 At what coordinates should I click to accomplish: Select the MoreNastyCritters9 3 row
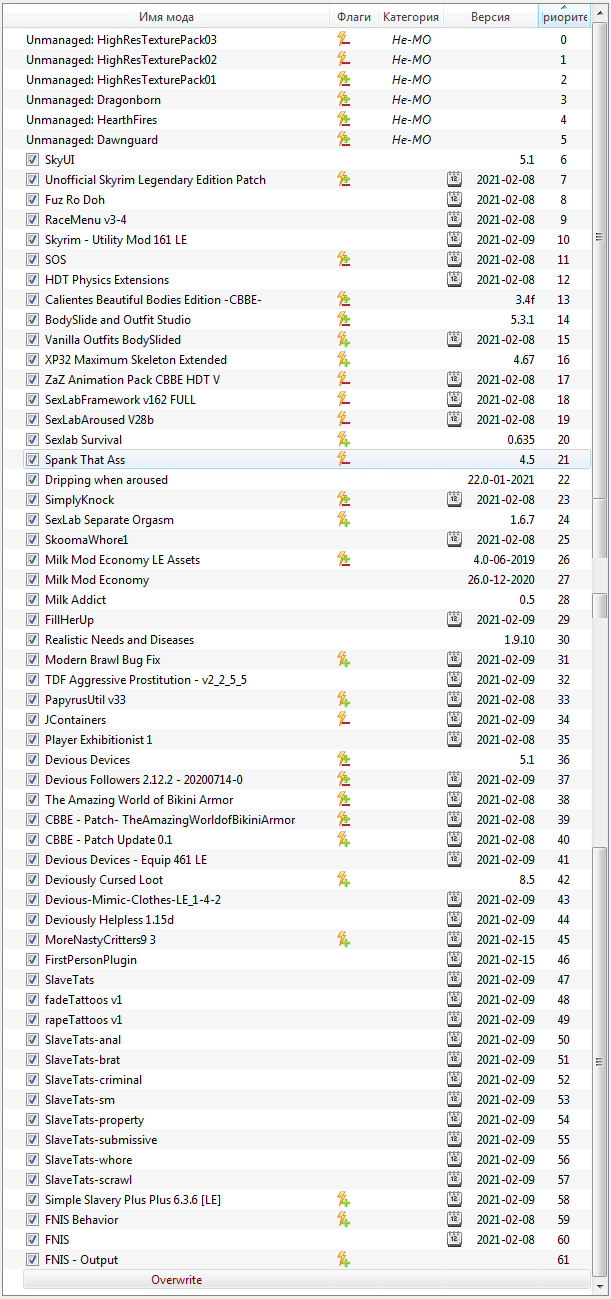click(x=306, y=940)
